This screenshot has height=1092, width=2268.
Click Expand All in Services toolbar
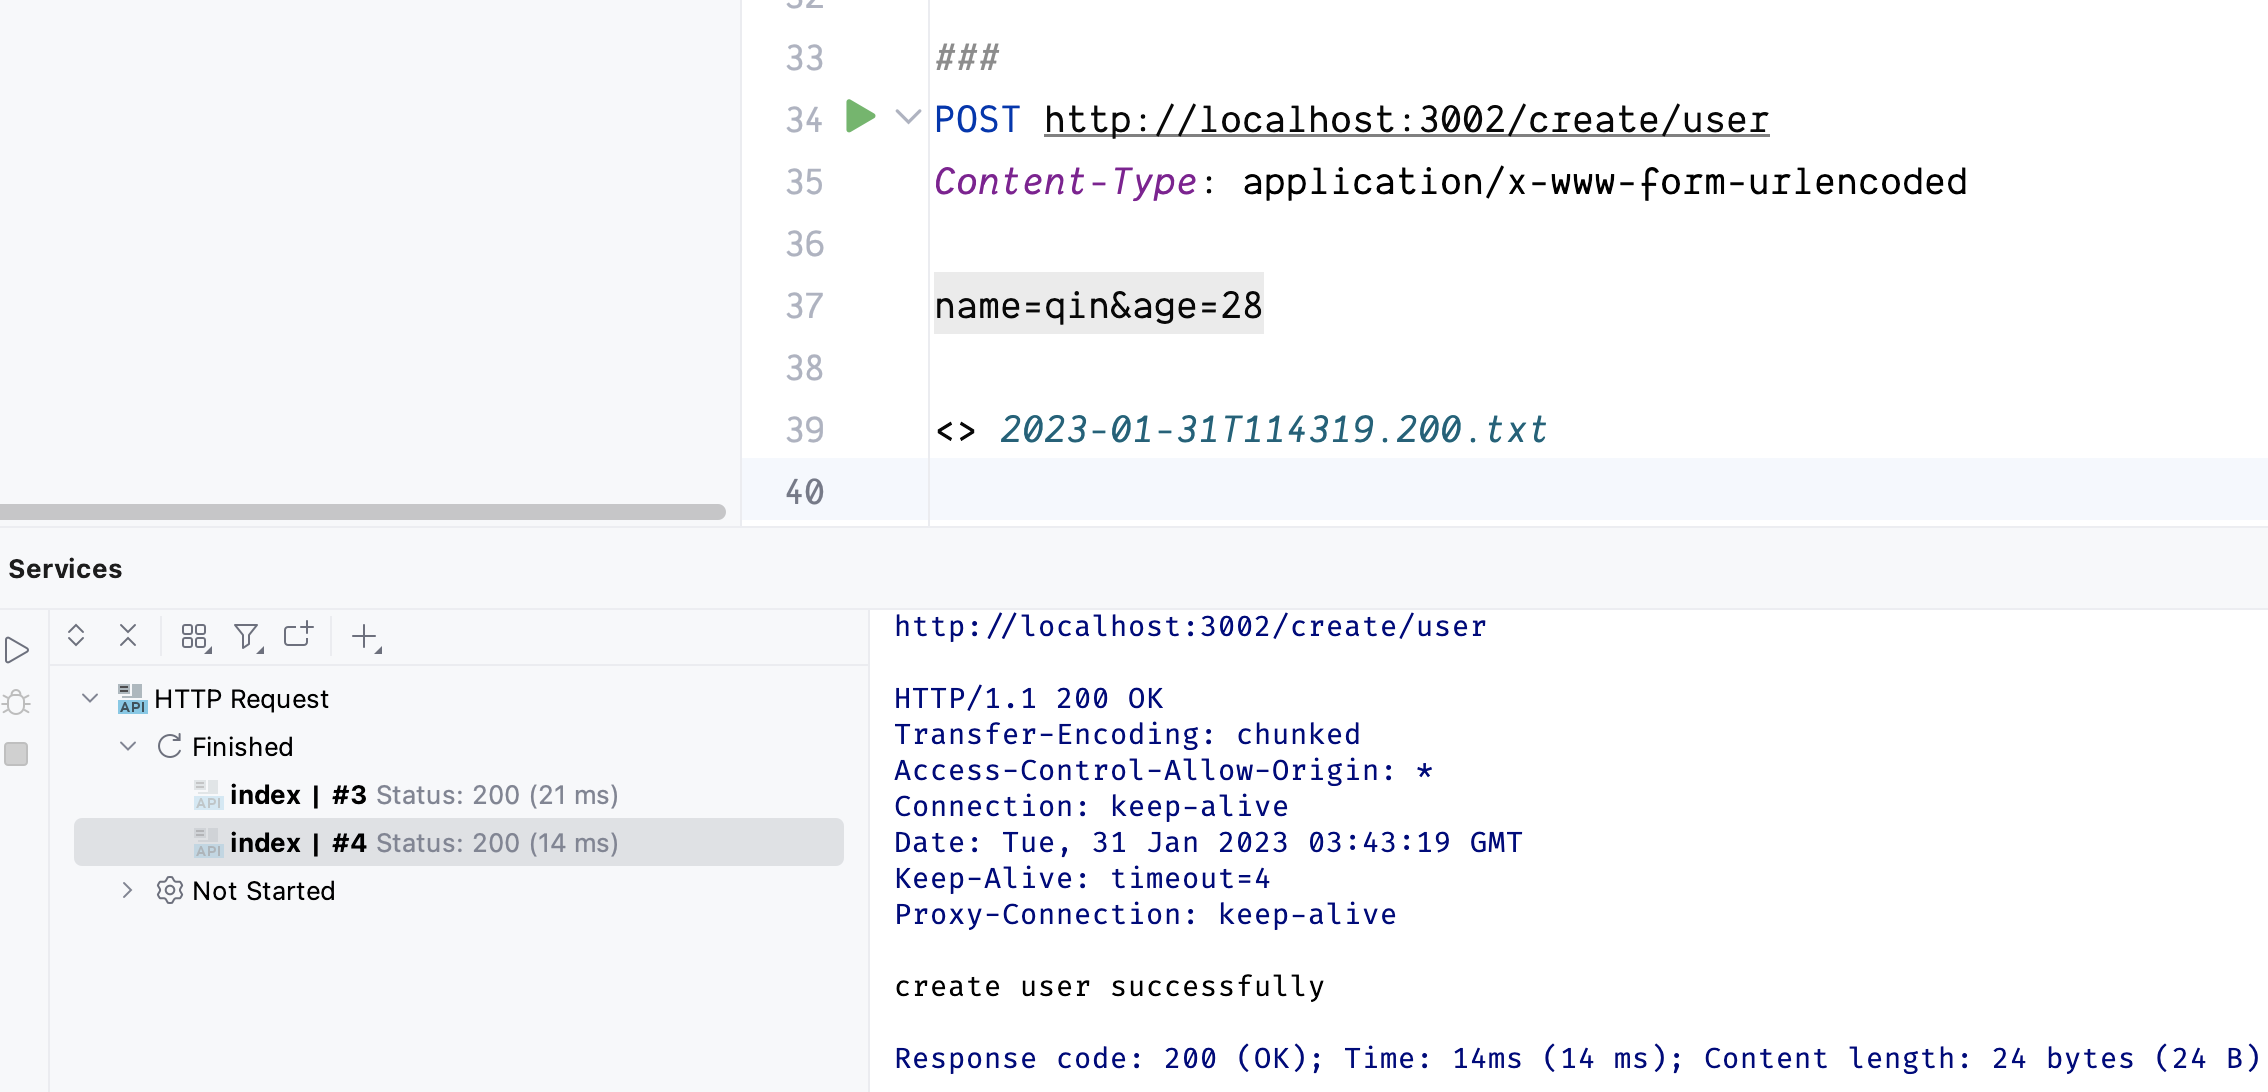click(76, 636)
